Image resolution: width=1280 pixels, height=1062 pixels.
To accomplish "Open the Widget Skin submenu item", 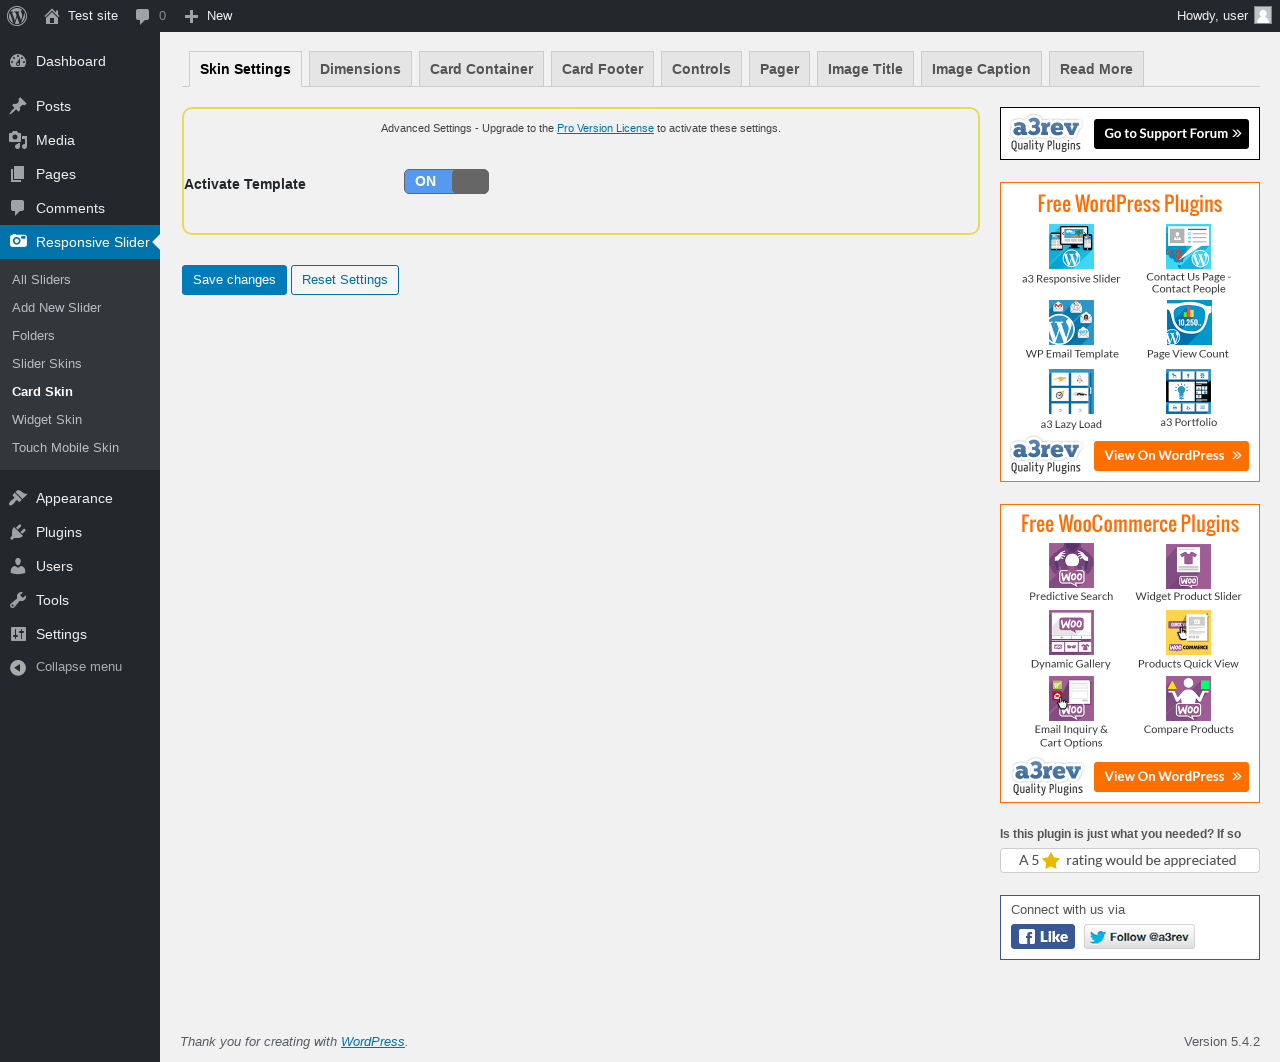I will coord(47,419).
